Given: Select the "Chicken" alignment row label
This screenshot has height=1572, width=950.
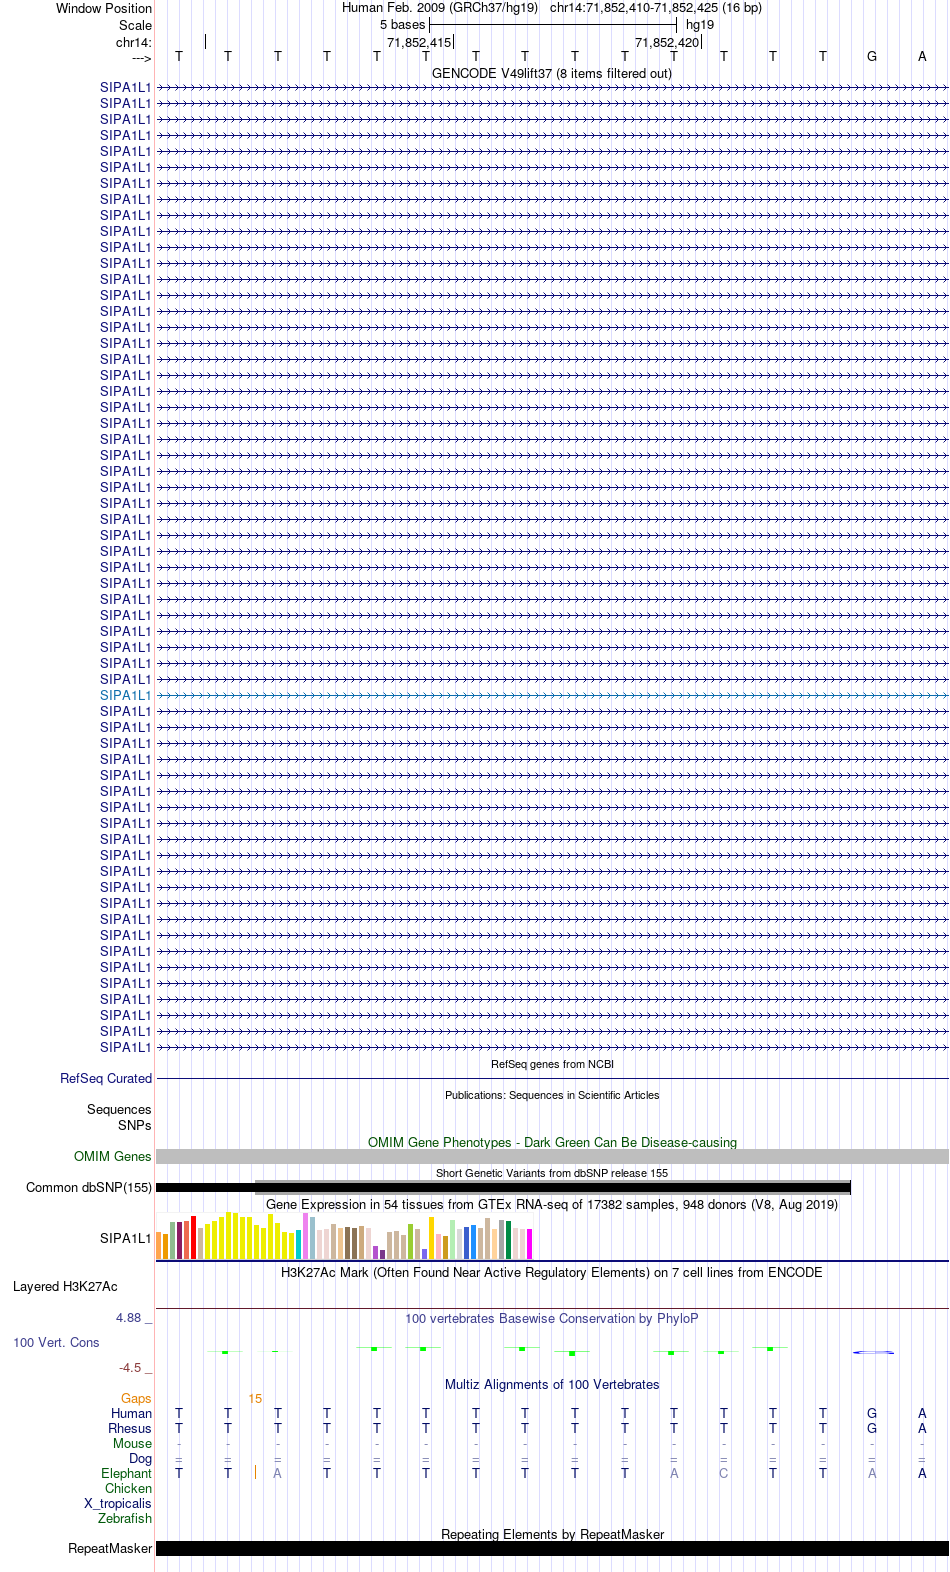Looking at the screenshot, I should click(128, 1488).
